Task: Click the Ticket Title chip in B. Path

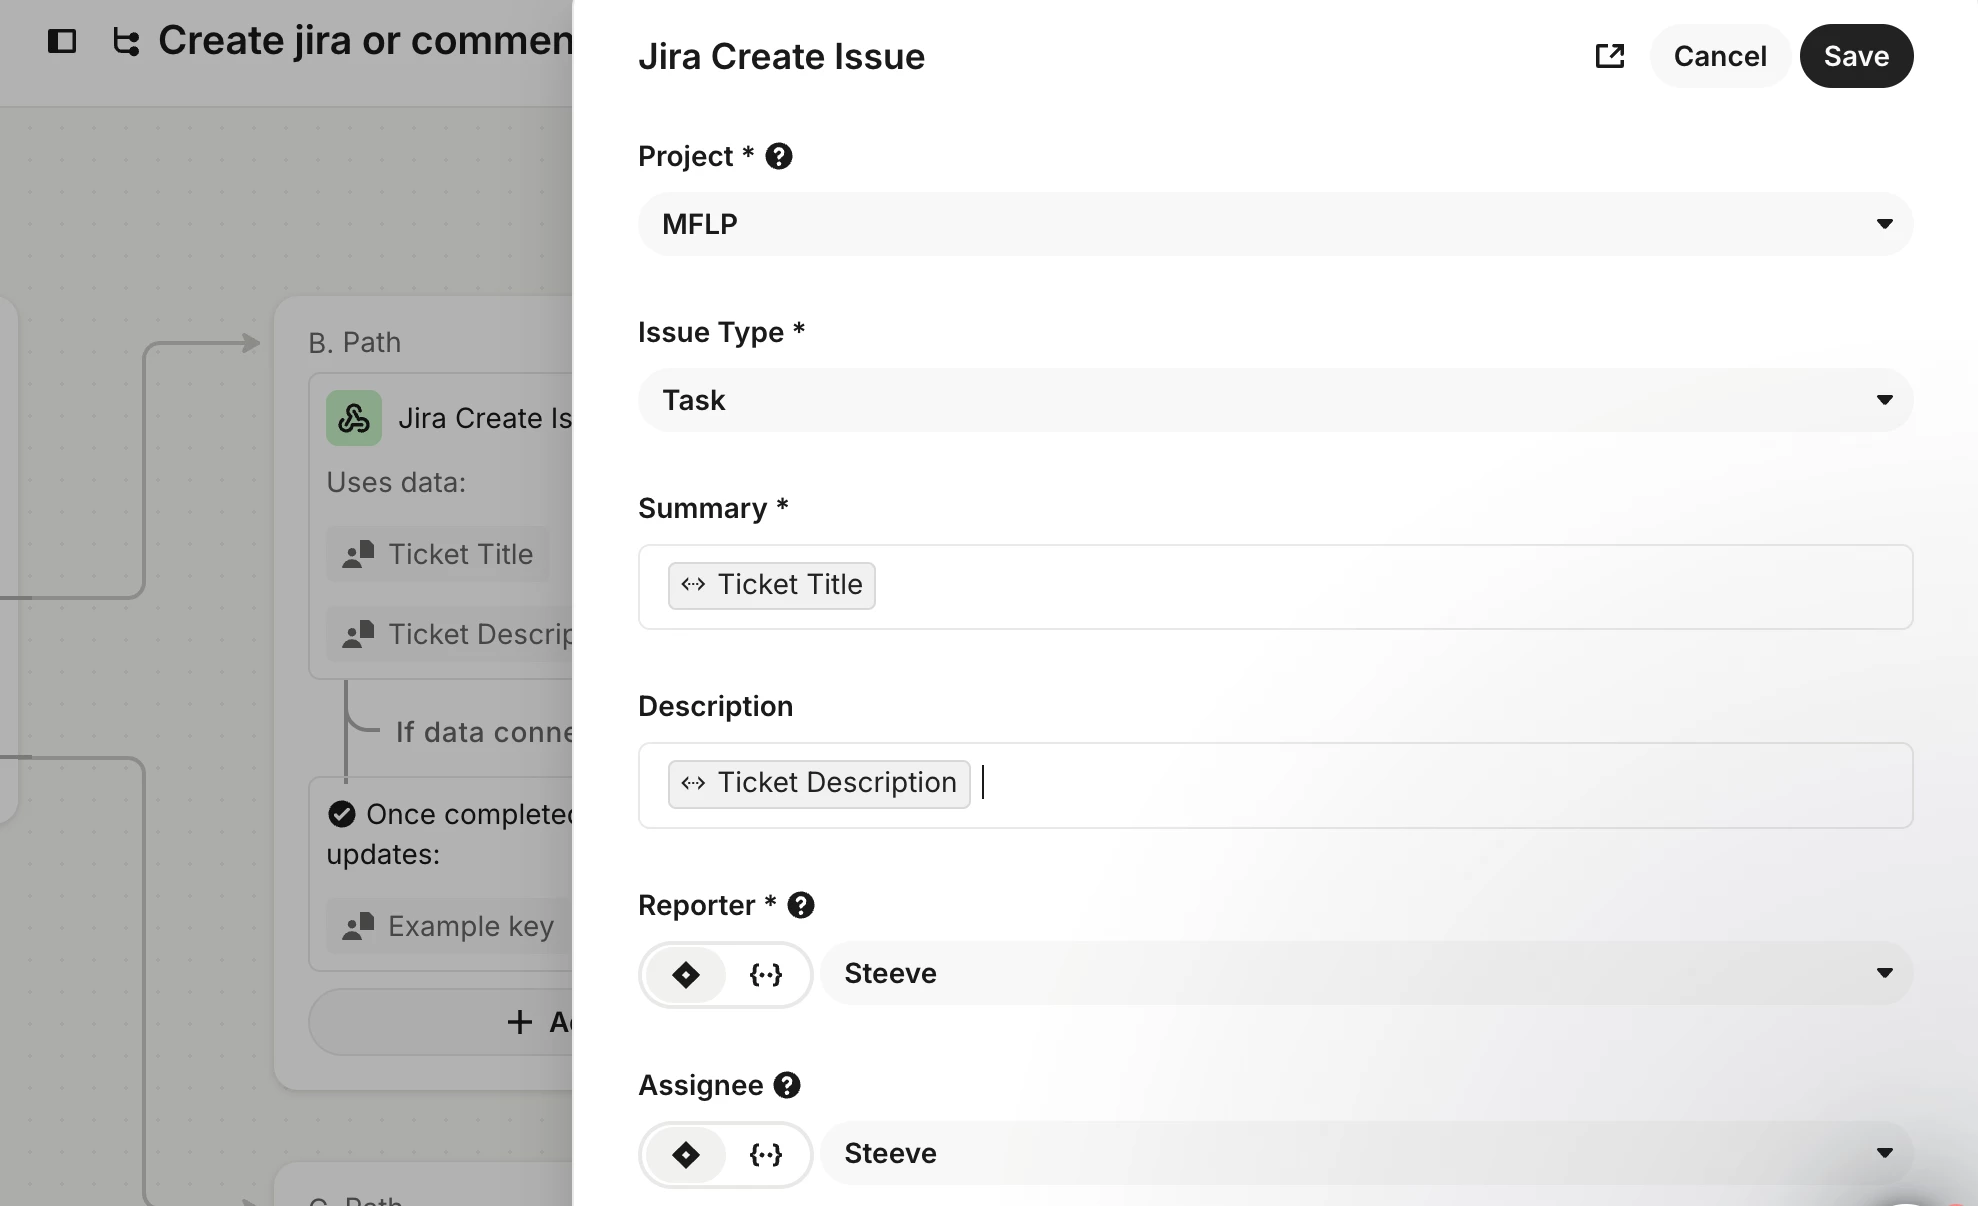Action: [x=438, y=554]
